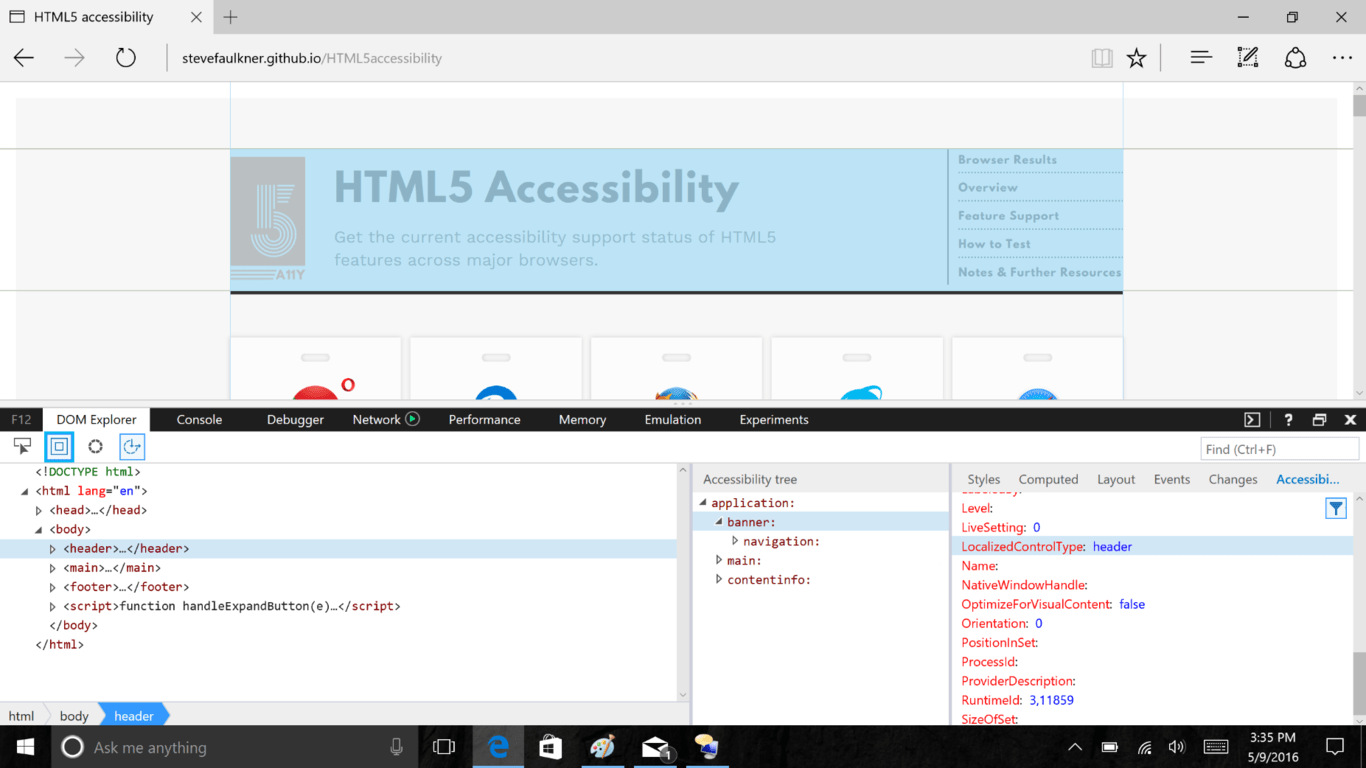
Task: Open the Edge Hub icon
Action: click(1201, 58)
